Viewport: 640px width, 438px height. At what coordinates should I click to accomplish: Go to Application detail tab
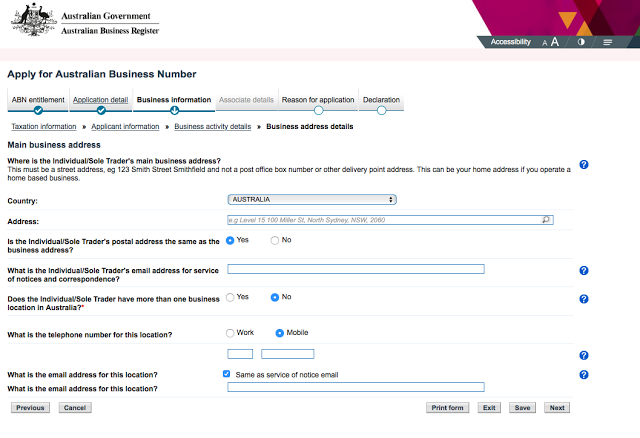coord(100,100)
